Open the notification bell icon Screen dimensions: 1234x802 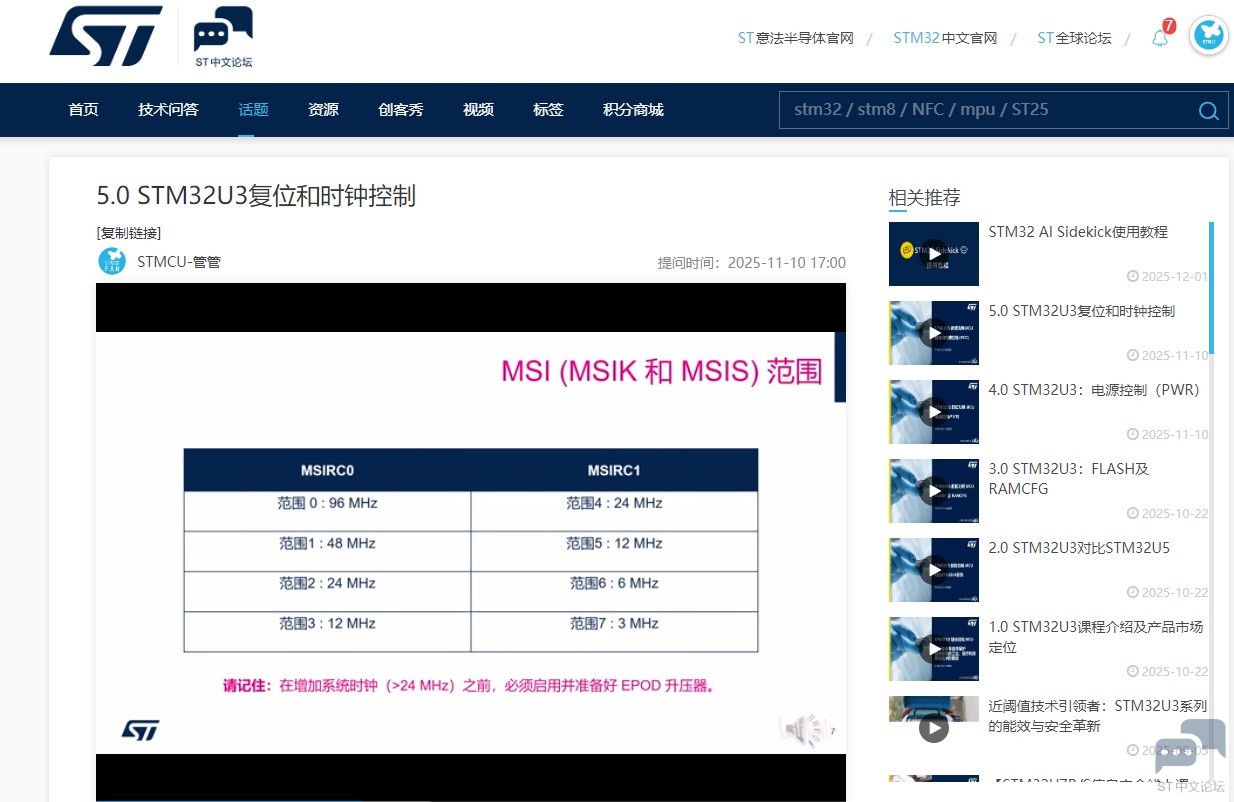1160,38
